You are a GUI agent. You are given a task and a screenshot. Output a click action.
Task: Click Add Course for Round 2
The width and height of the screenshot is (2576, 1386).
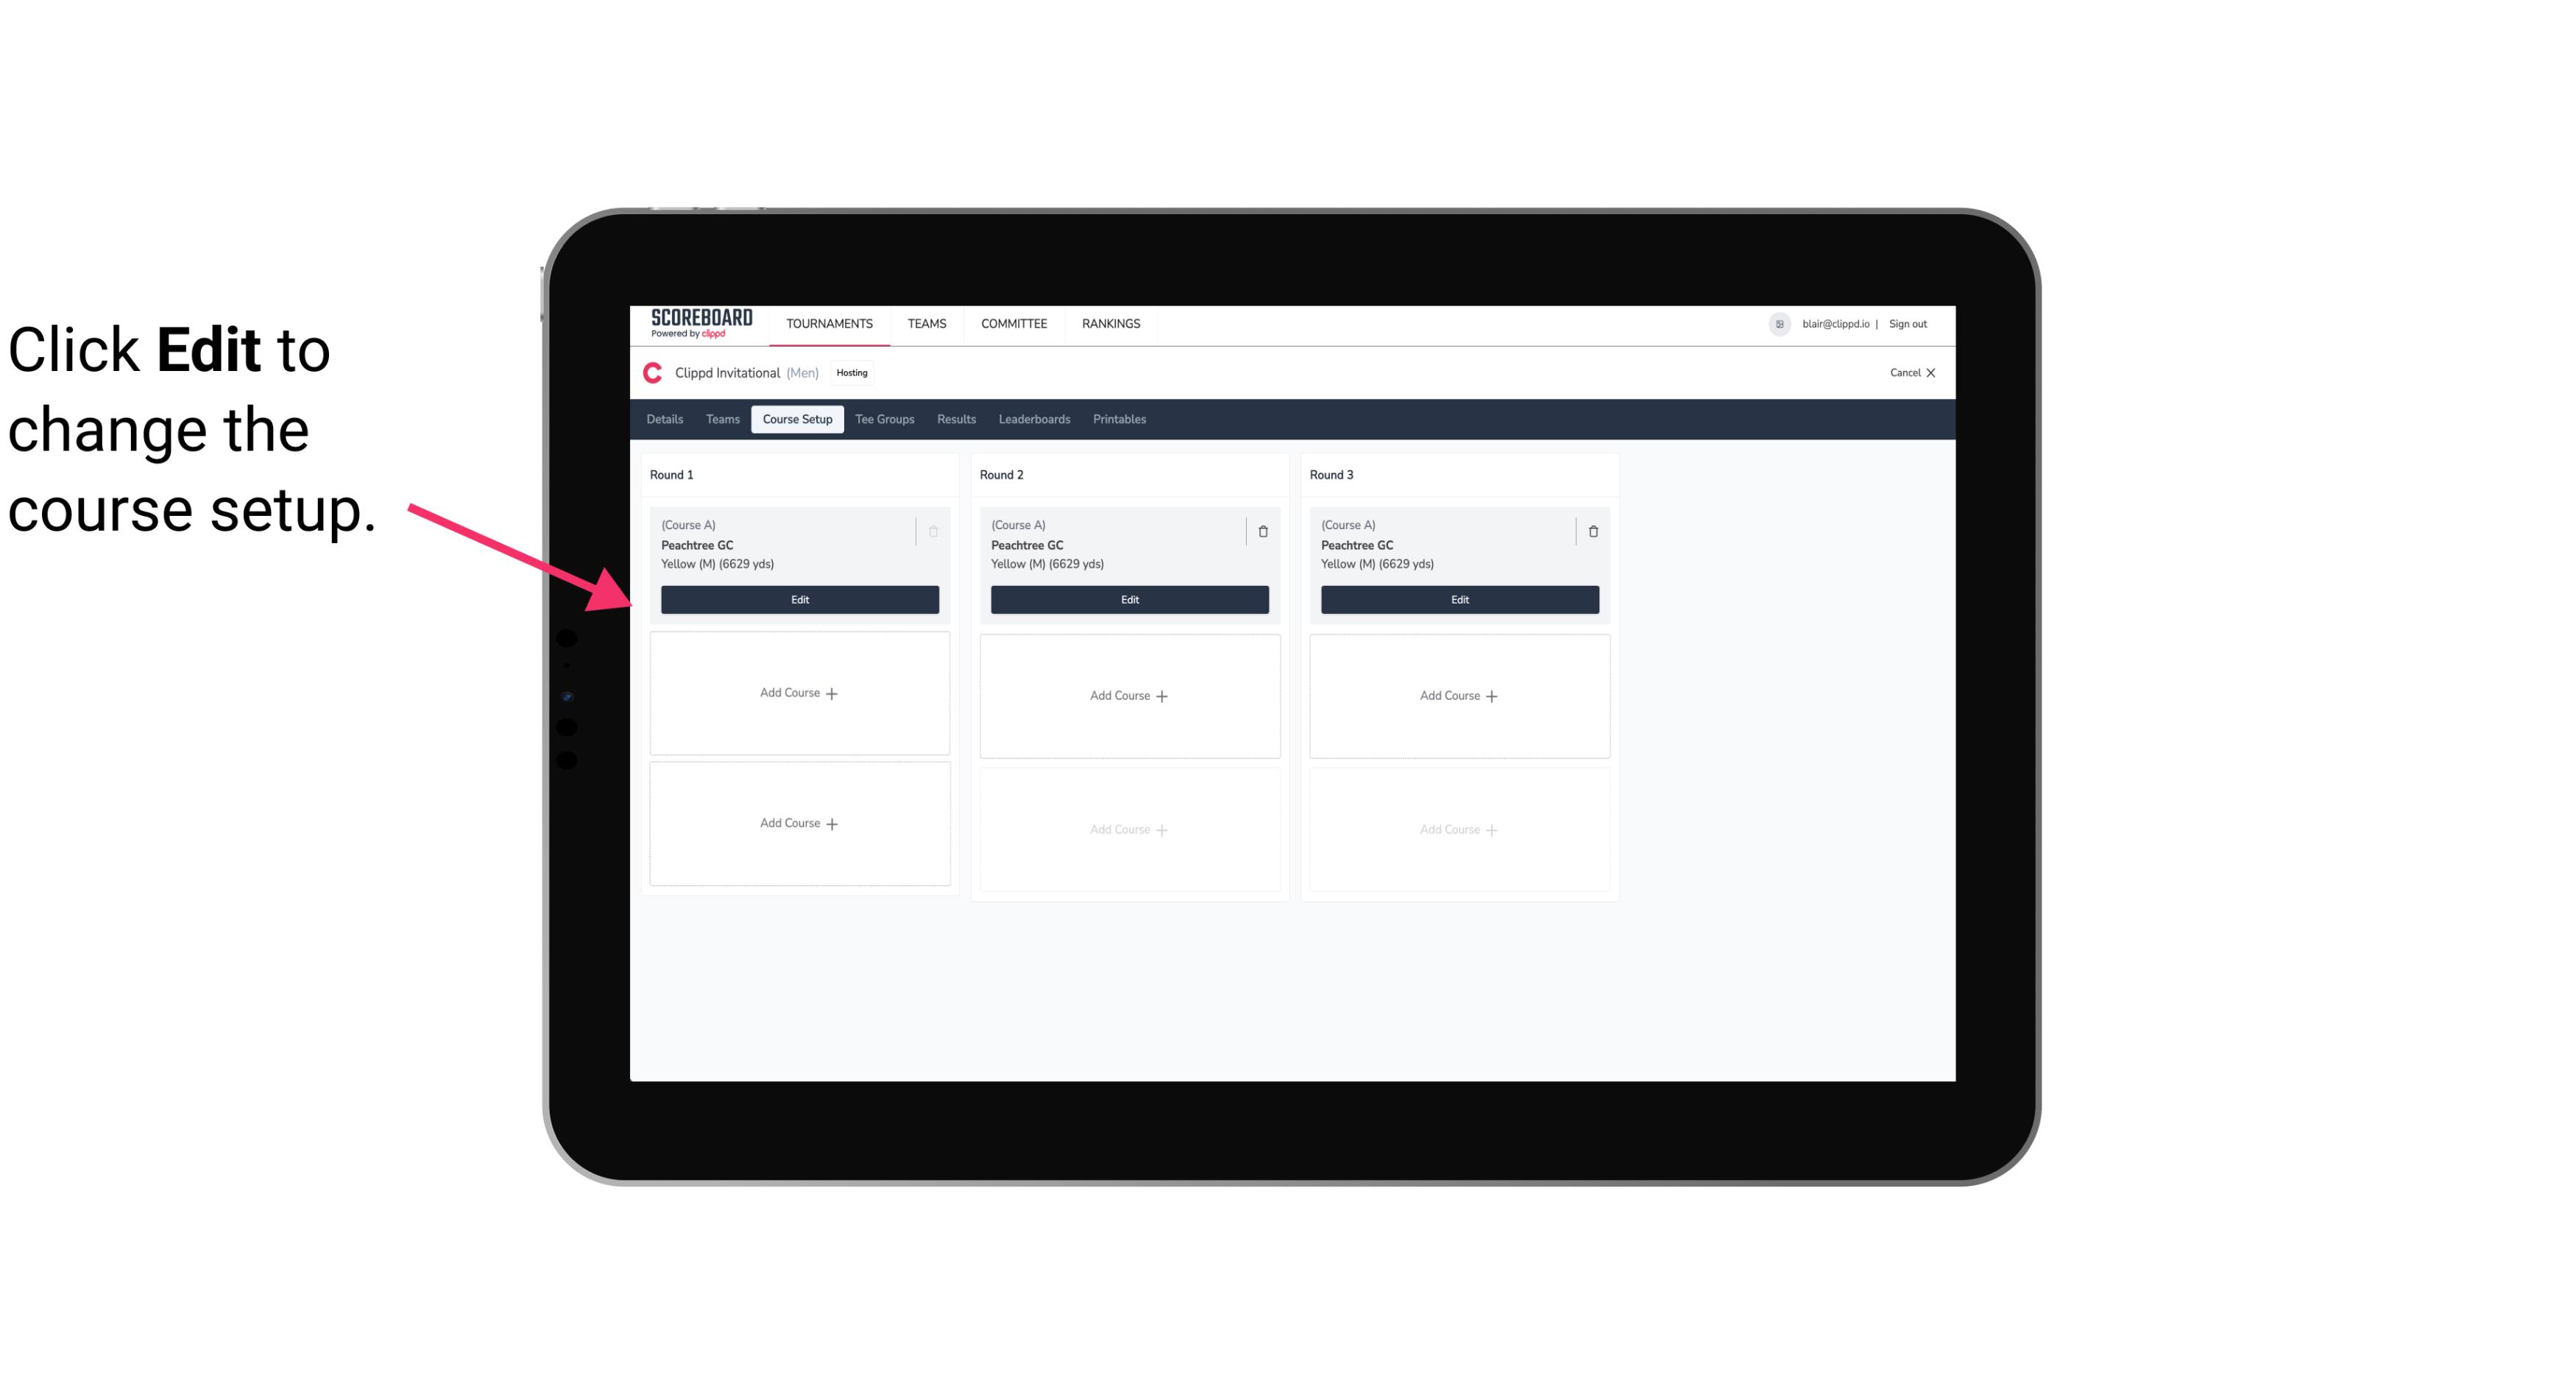[x=1129, y=695]
